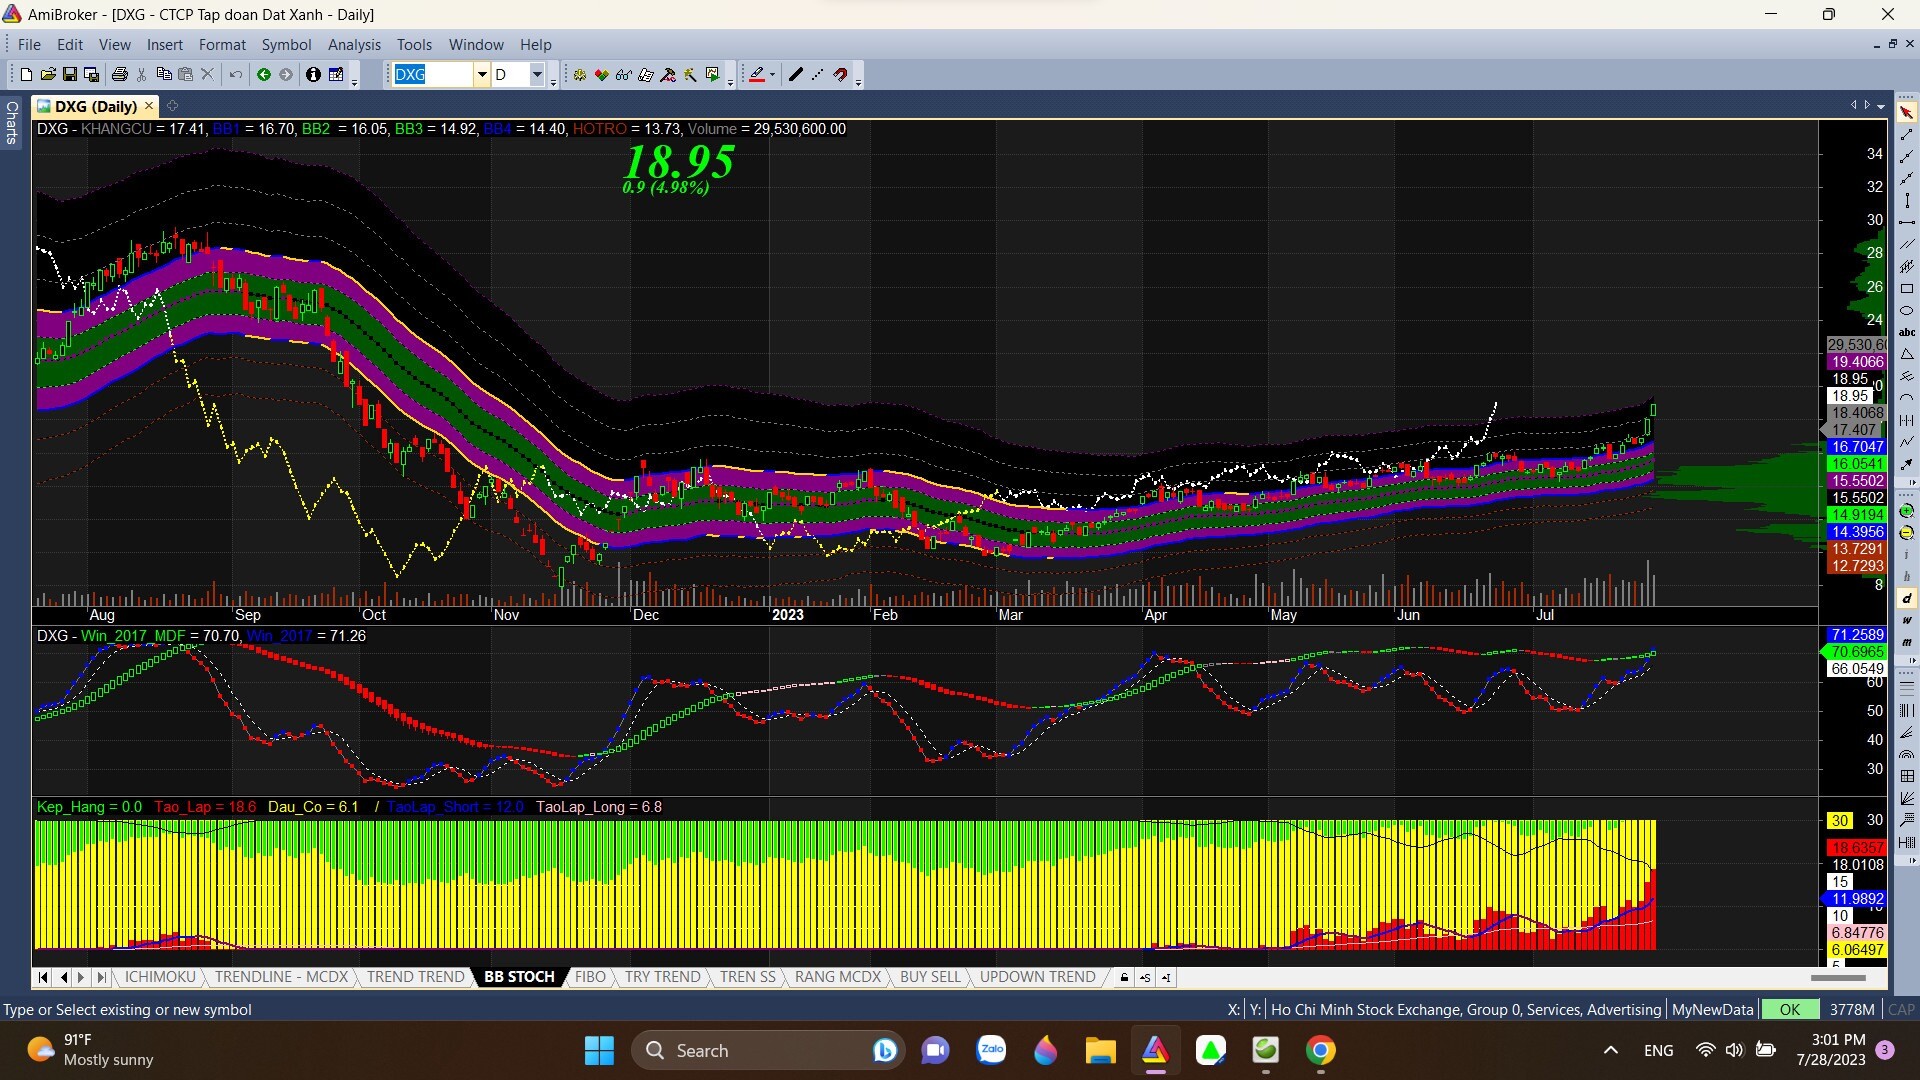Switch to hourly 'h' interval
The width and height of the screenshot is (1920, 1080).
1907,576
